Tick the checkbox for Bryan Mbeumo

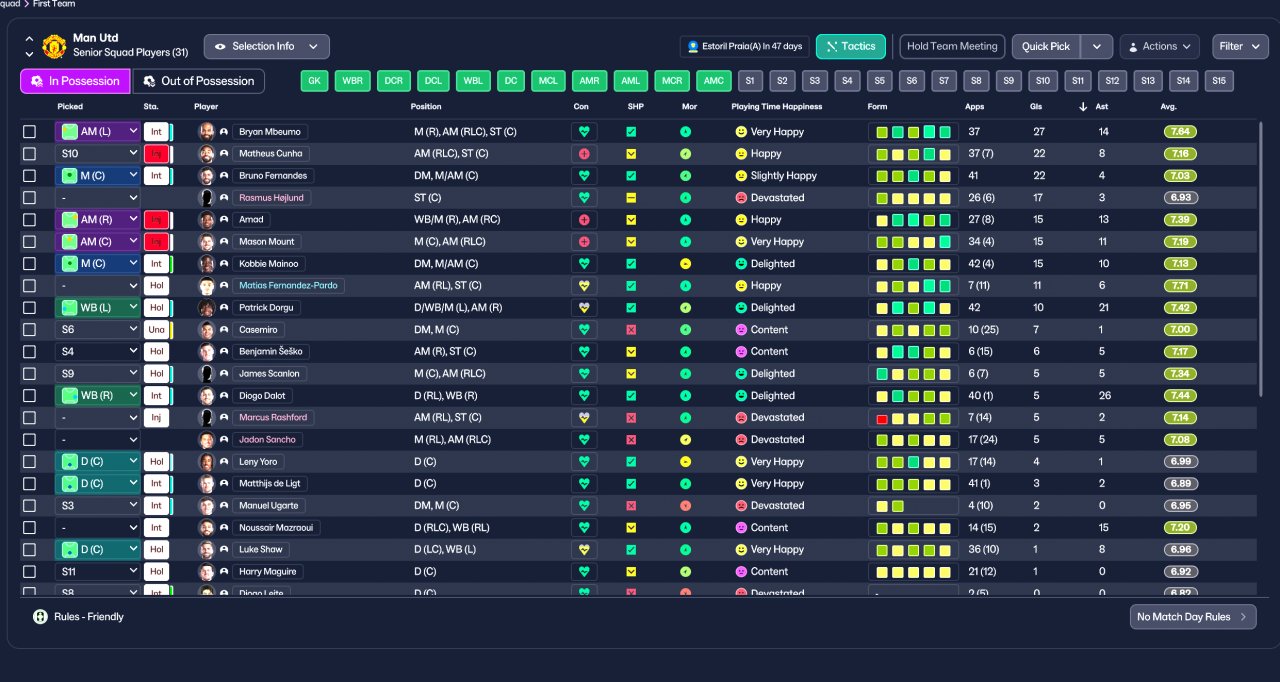tap(30, 132)
